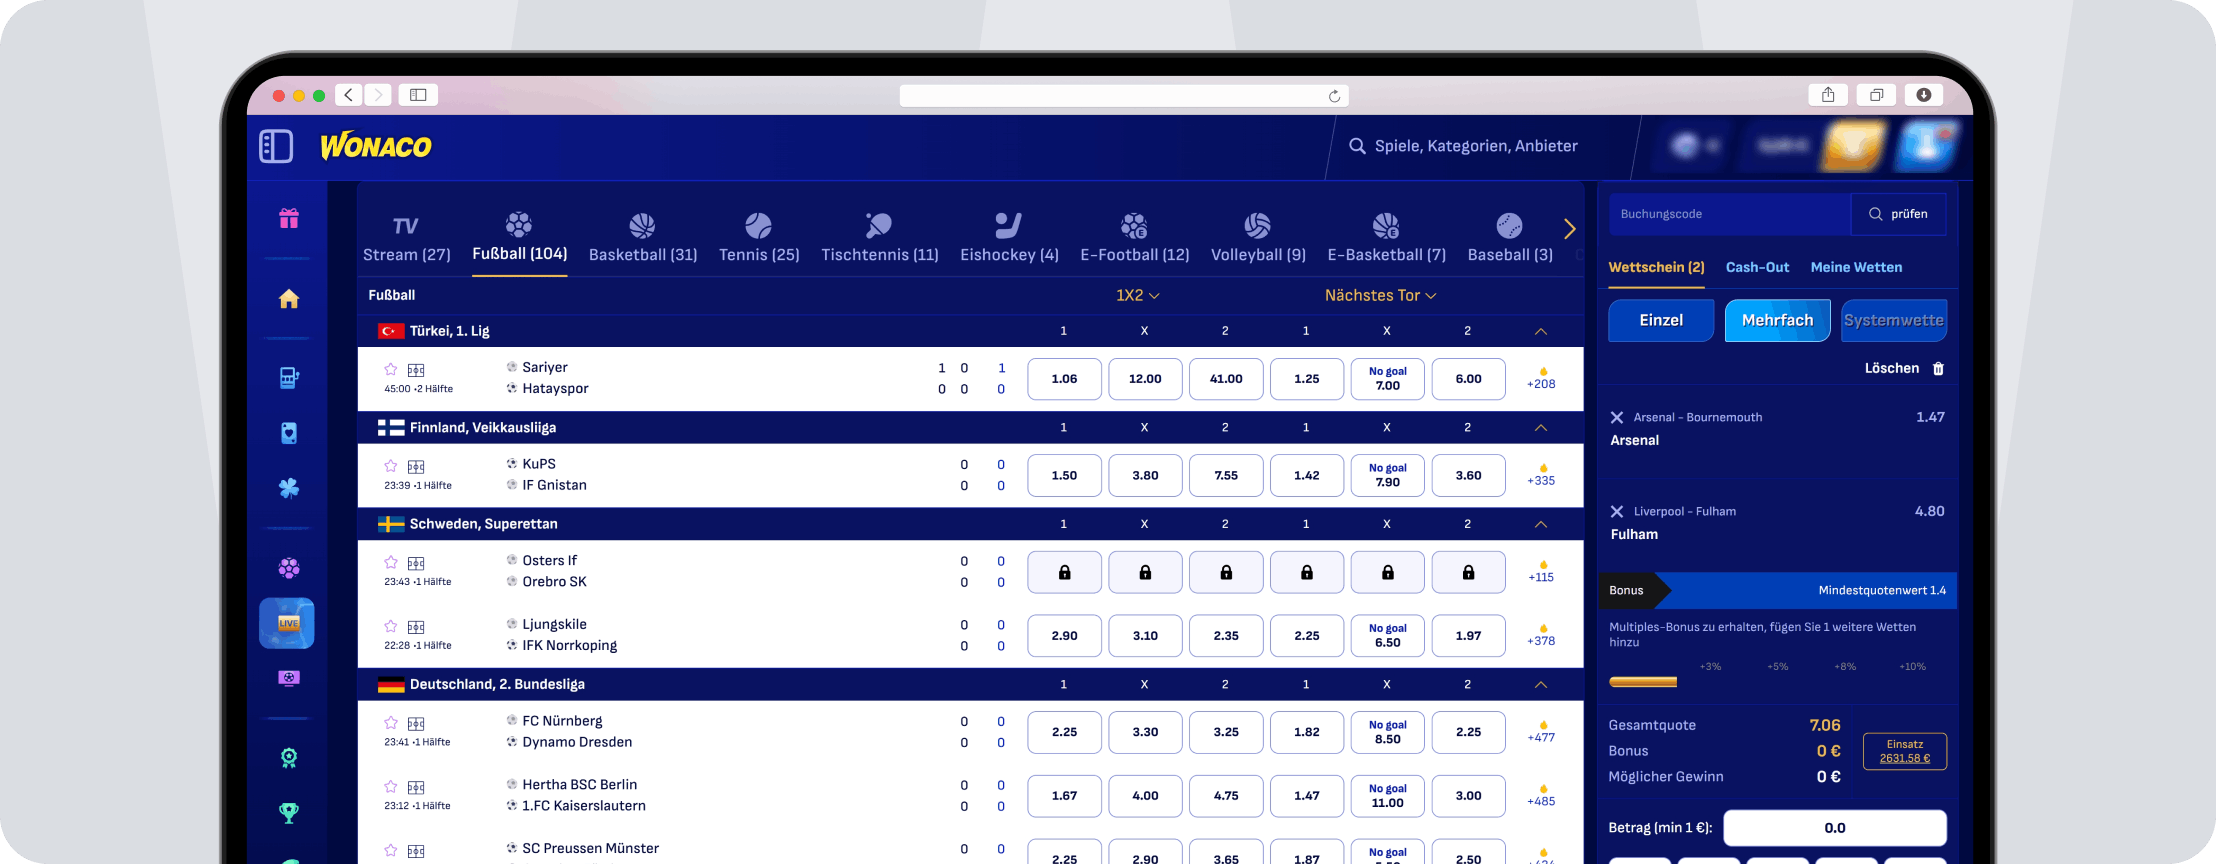Open the Cash-Out tab
This screenshot has height=864, width=2216.
(x=1757, y=268)
